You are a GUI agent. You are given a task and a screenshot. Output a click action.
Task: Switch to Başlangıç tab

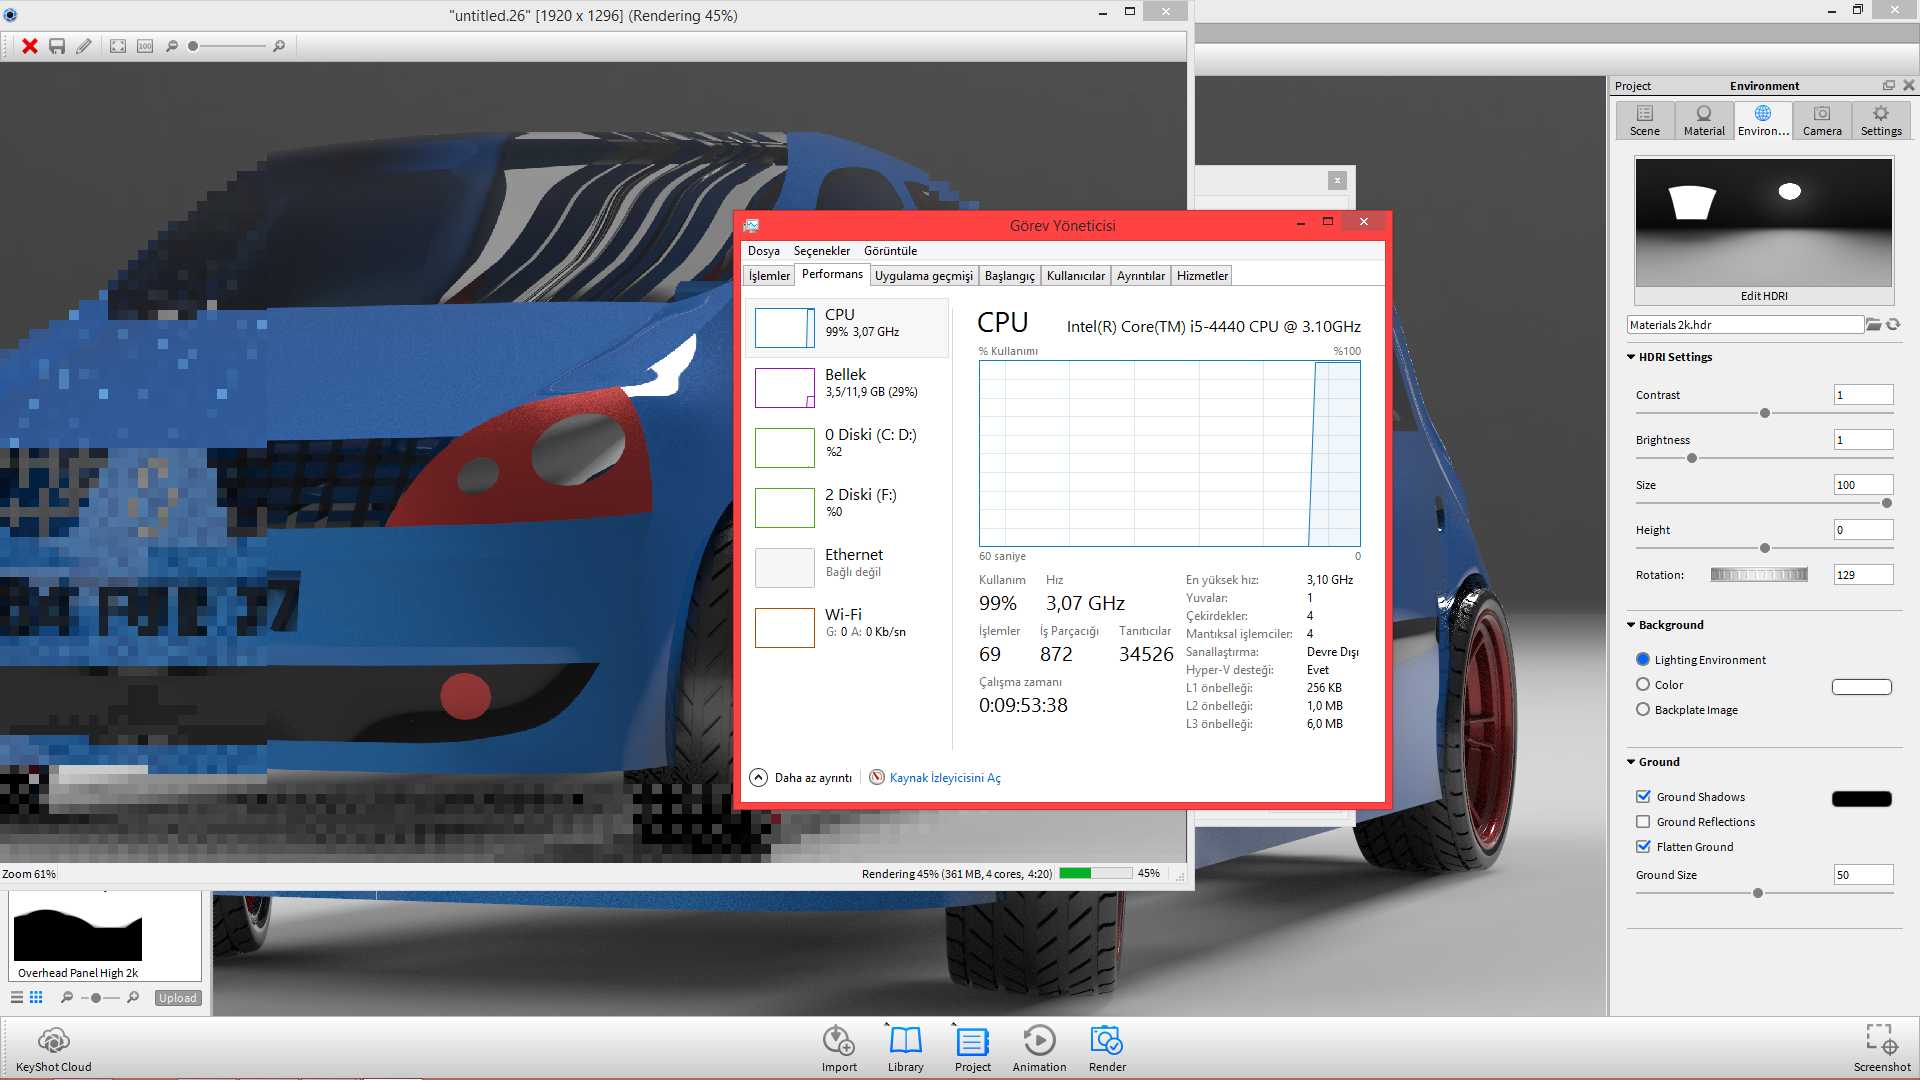(1010, 276)
